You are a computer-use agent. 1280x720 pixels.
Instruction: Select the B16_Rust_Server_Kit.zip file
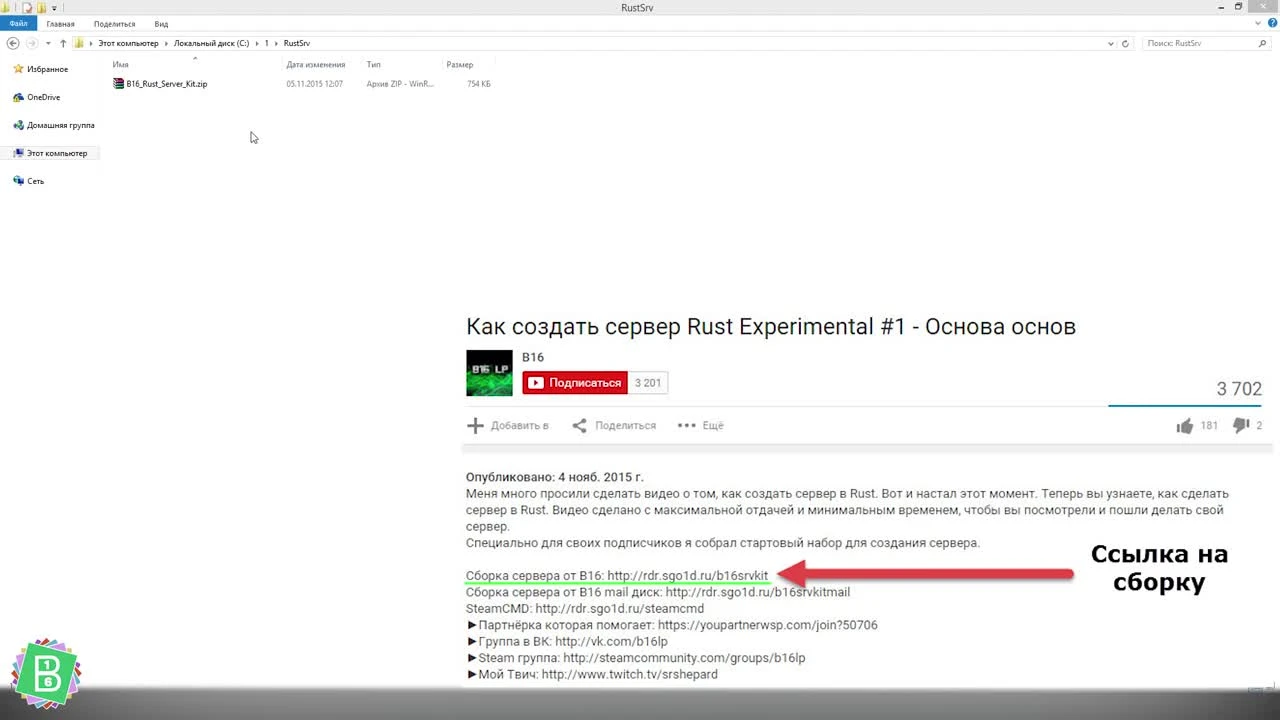coord(166,83)
